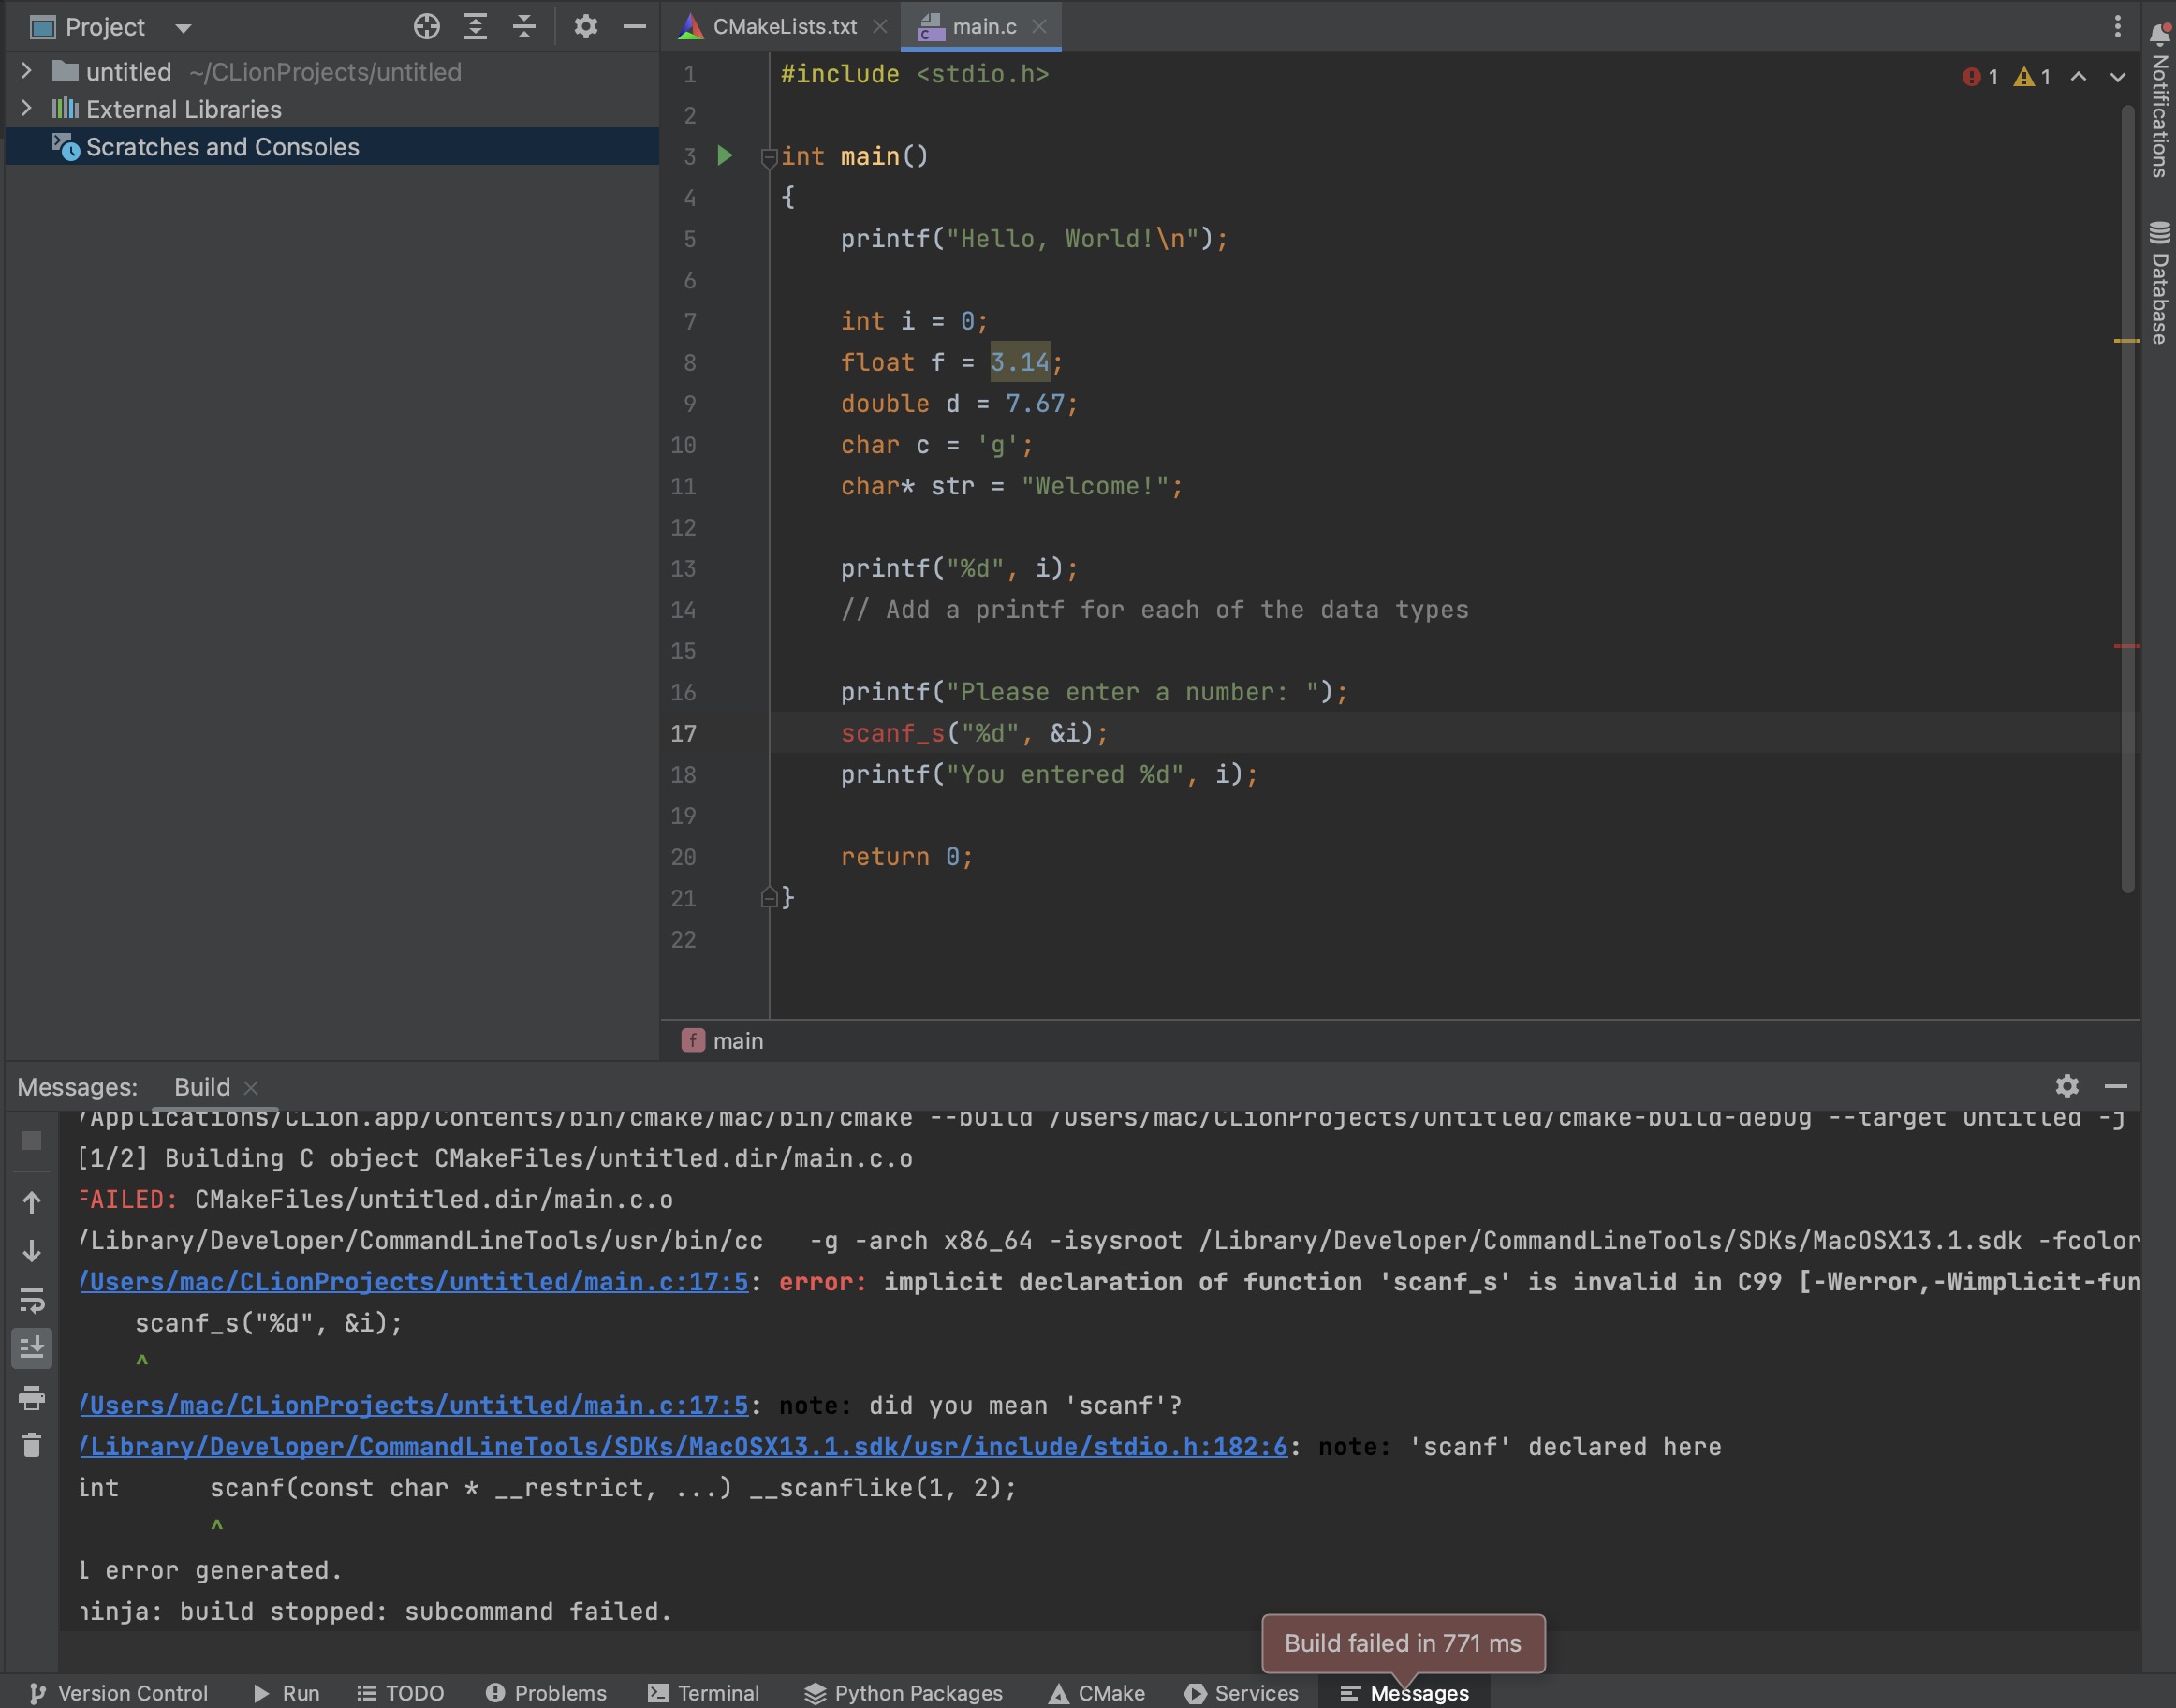This screenshot has height=1708, width=2176.
Task: Click Collapse All icon in Project panel
Action: pos(524,27)
